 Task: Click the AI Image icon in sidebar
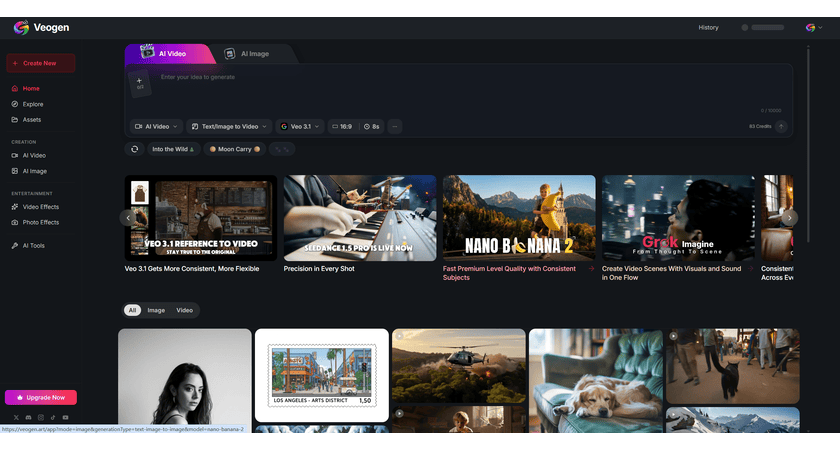point(15,171)
